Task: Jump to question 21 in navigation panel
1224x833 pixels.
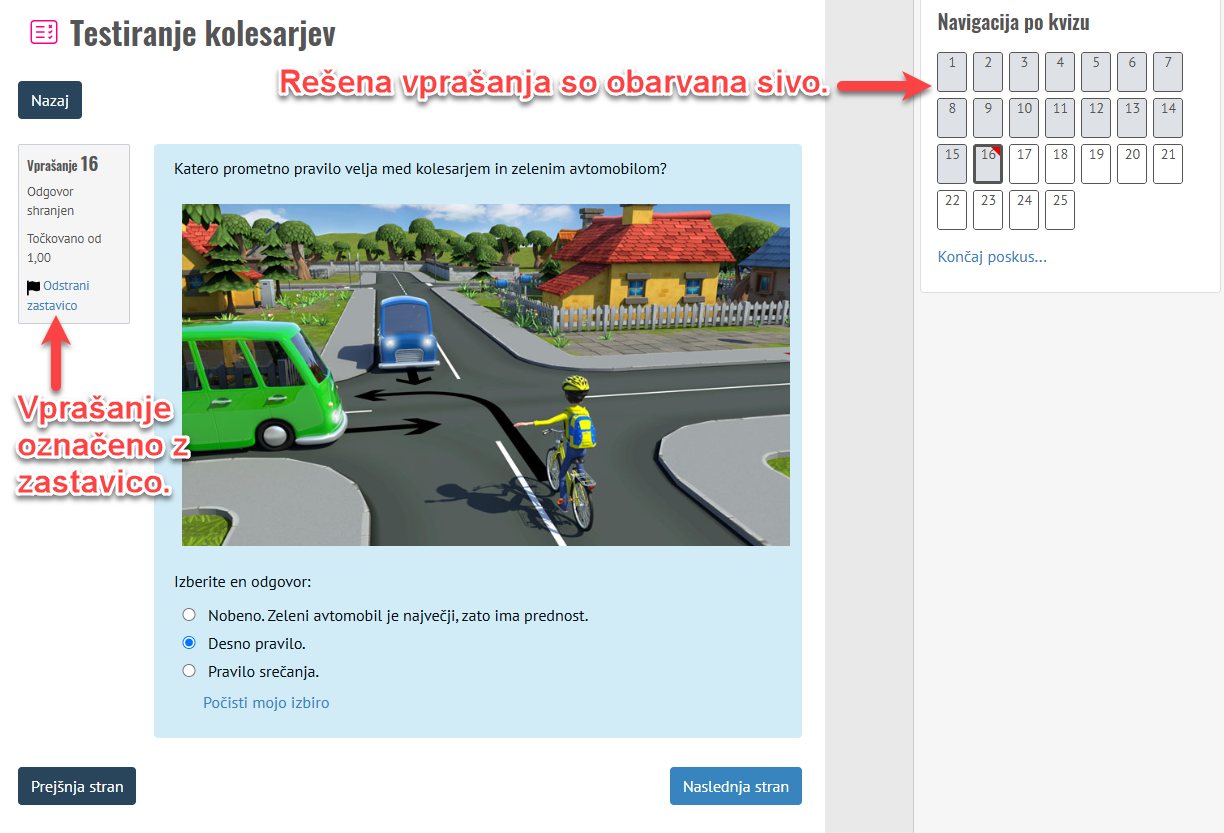Action: coord(1168,164)
